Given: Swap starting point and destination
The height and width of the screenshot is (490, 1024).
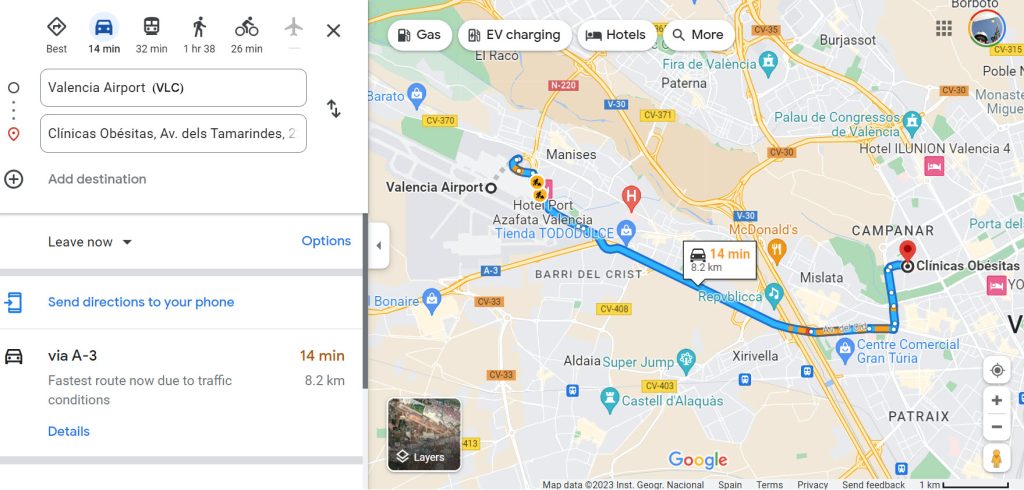Looking at the screenshot, I should (x=334, y=108).
